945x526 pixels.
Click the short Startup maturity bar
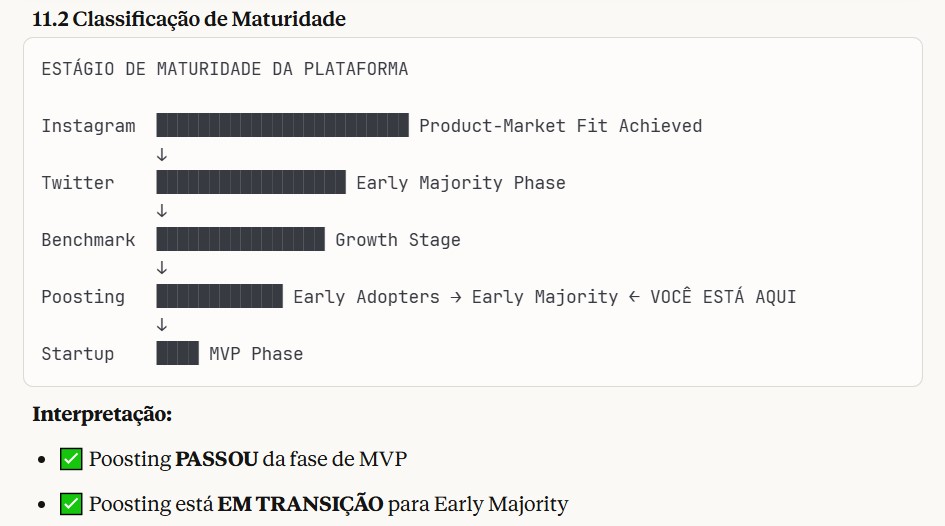(x=177, y=354)
